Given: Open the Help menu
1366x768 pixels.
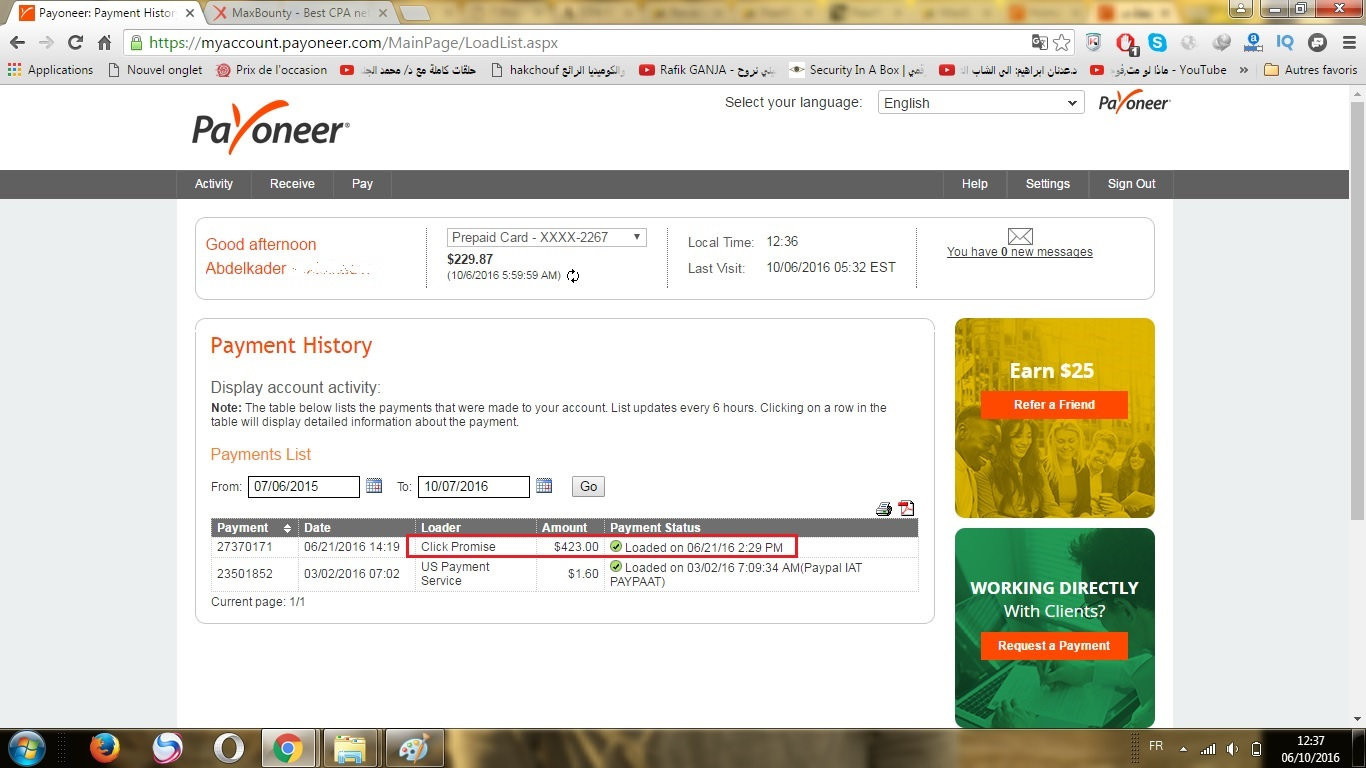Looking at the screenshot, I should [x=975, y=184].
